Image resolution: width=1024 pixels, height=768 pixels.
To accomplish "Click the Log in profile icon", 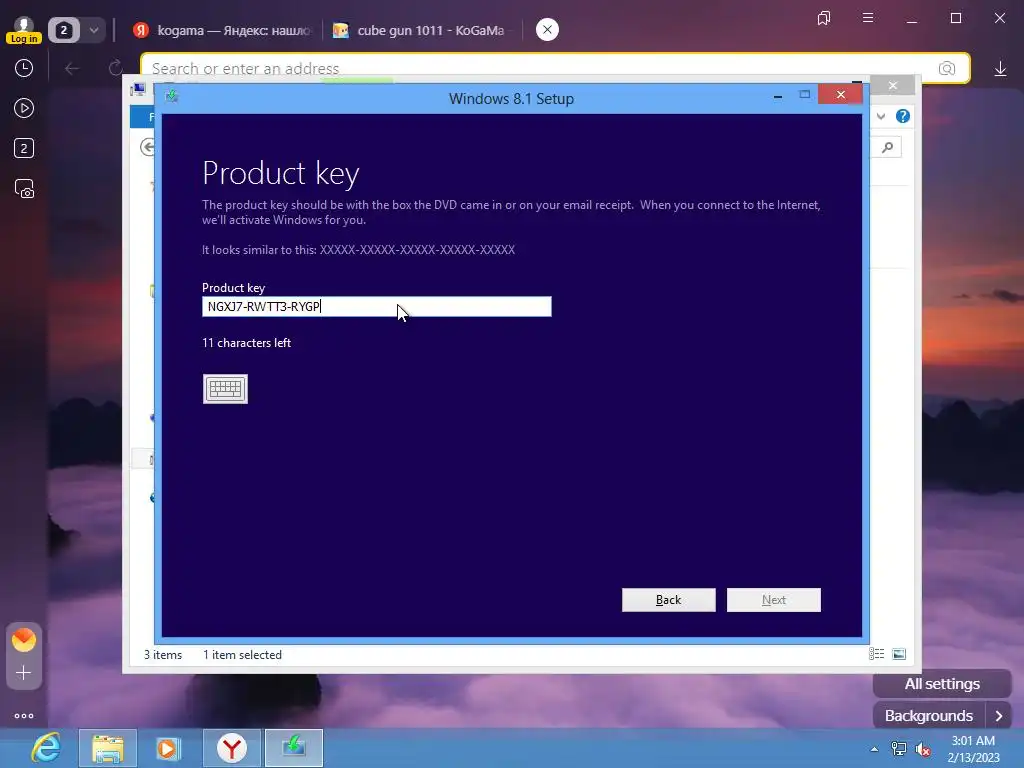I will click(x=24, y=30).
